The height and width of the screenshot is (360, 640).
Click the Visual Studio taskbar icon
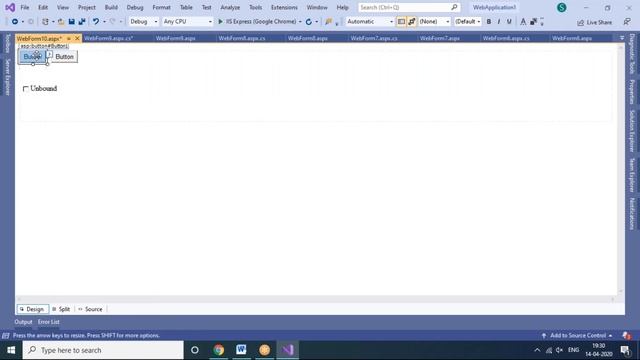click(x=288, y=350)
